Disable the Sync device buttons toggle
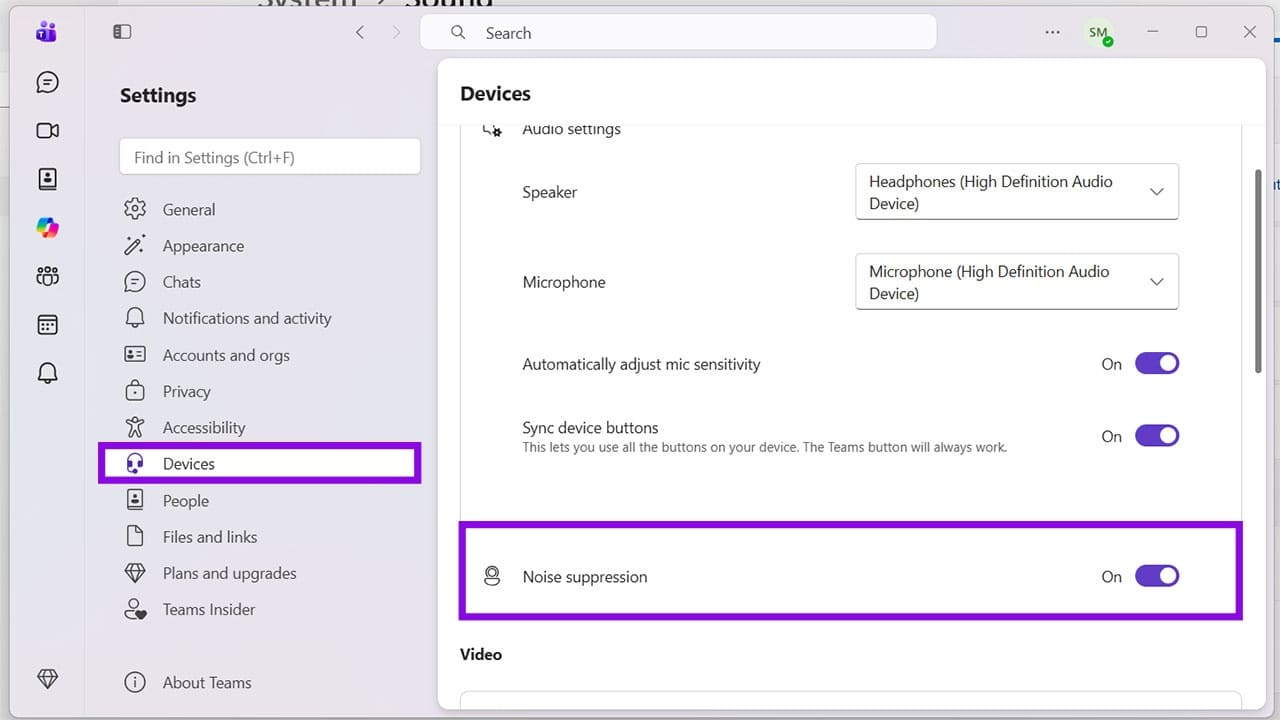Screen dimensions: 1280x720 1157,436
